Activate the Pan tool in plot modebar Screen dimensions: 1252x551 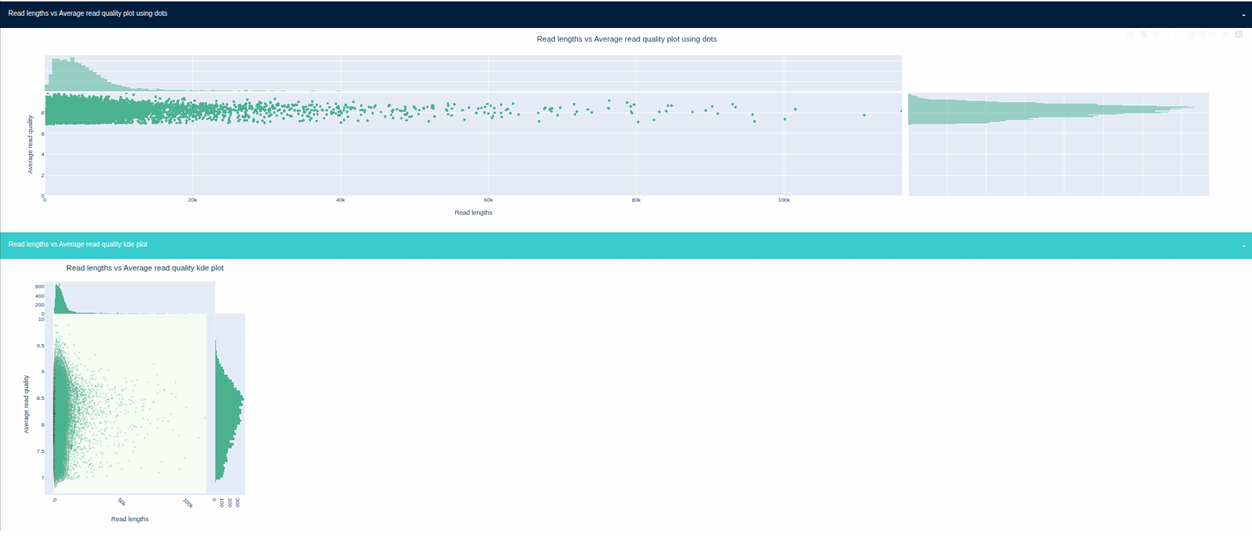point(1155,35)
